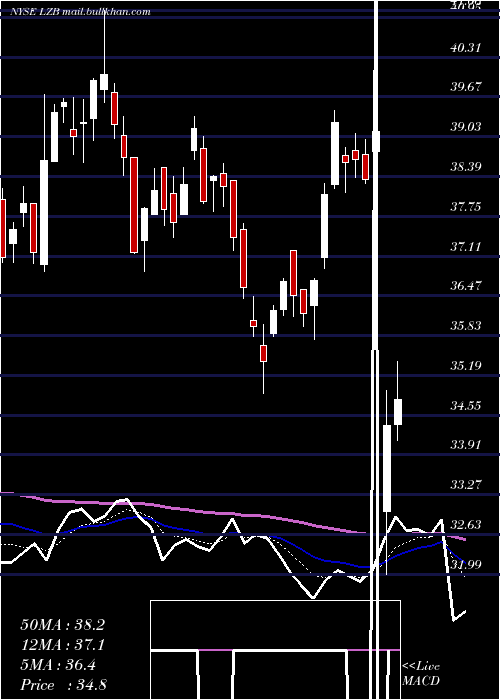The image size is (500, 700).
Task: Click the <<Live MACD label
Action: click(421, 673)
